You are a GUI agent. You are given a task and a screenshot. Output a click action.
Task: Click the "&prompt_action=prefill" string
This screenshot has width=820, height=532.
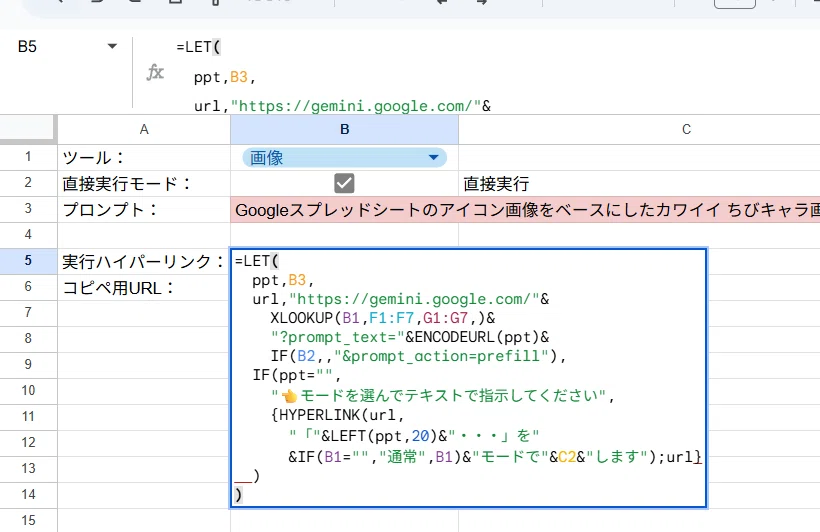(x=442, y=357)
